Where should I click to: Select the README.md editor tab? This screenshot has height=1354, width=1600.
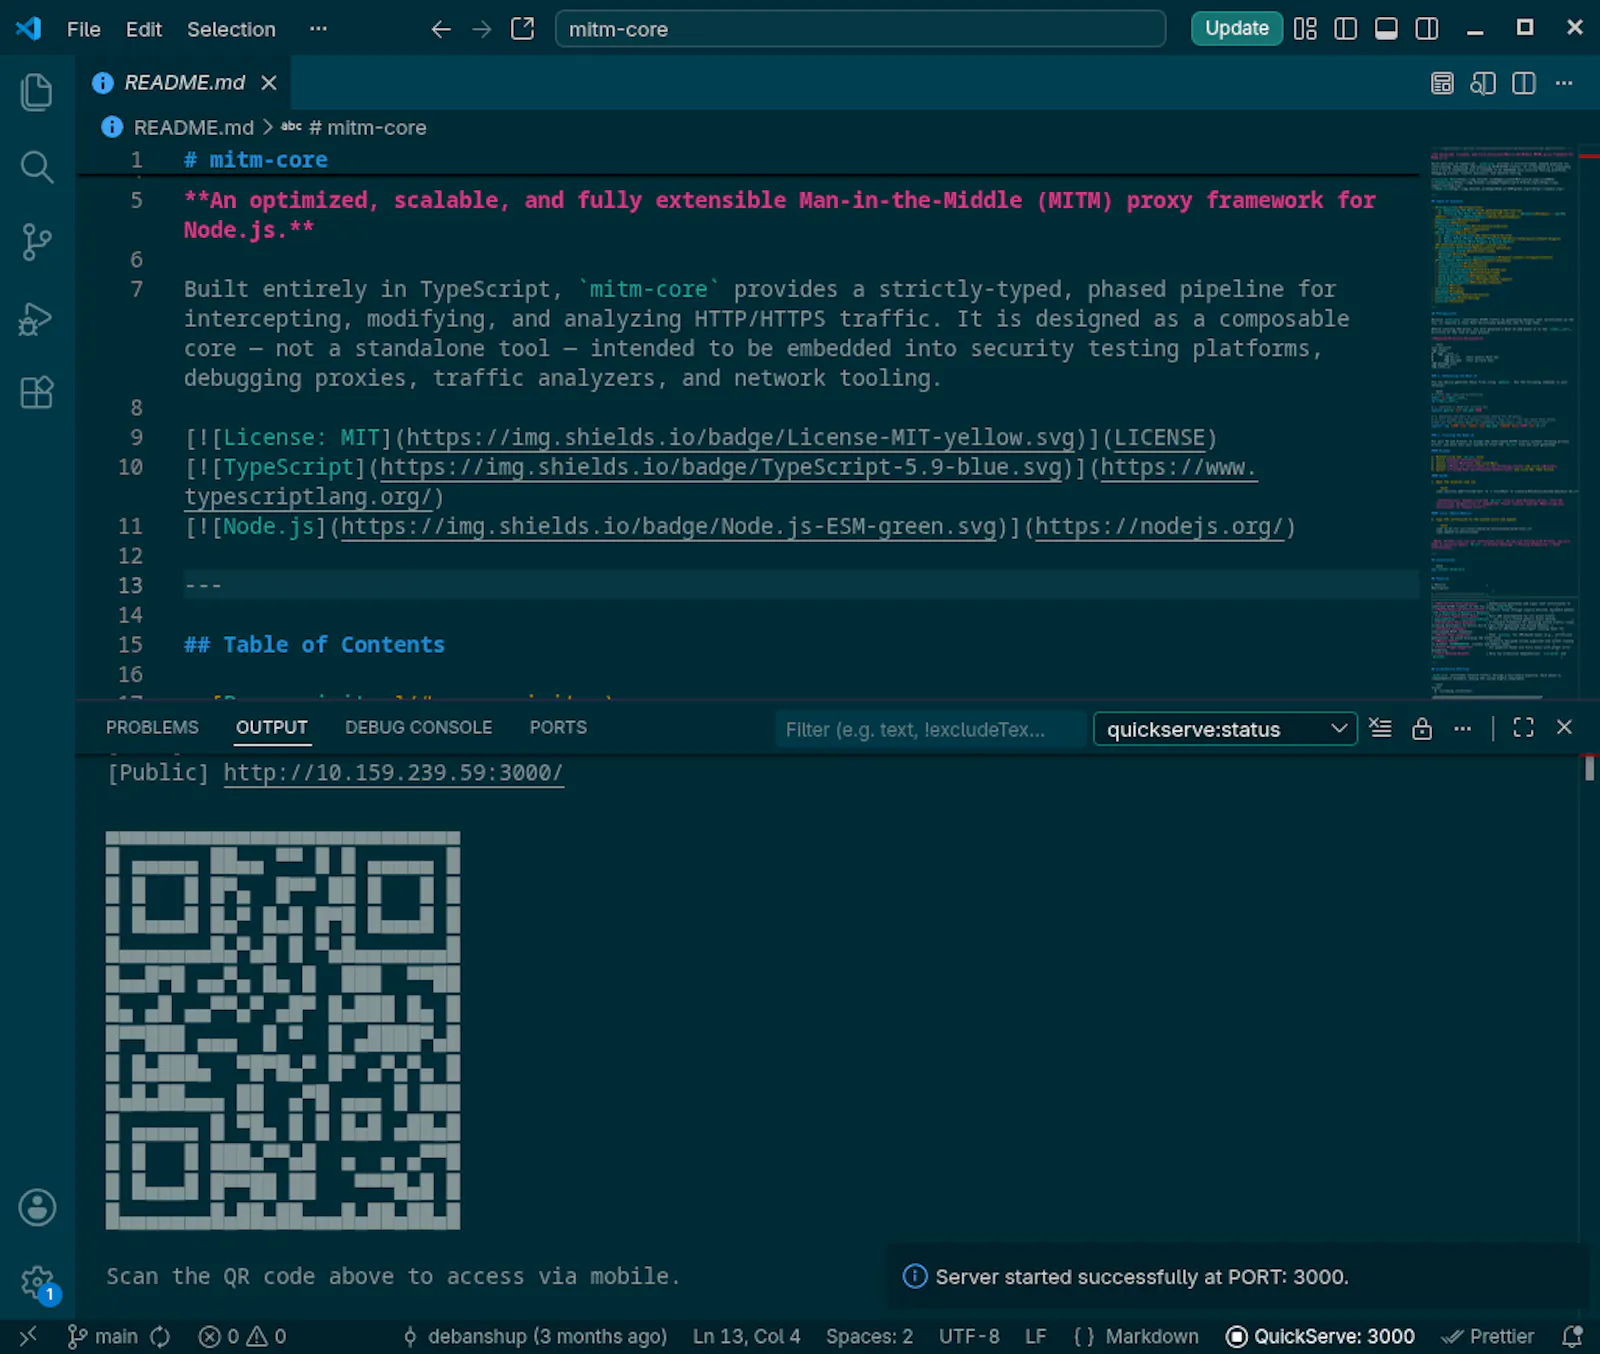pyautogui.click(x=184, y=83)
